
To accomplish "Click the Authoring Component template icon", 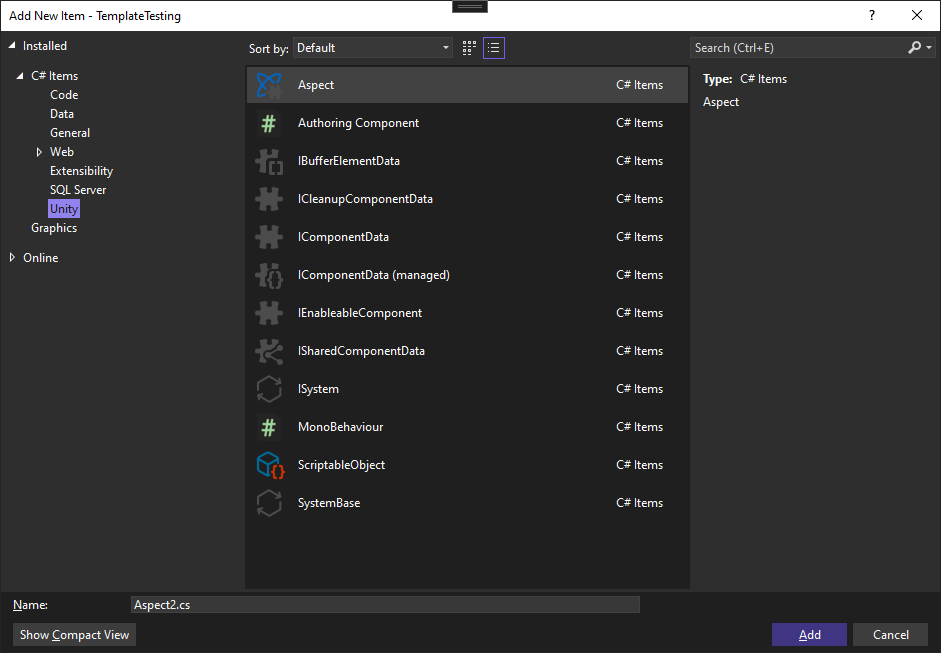I will coord(268,122).
